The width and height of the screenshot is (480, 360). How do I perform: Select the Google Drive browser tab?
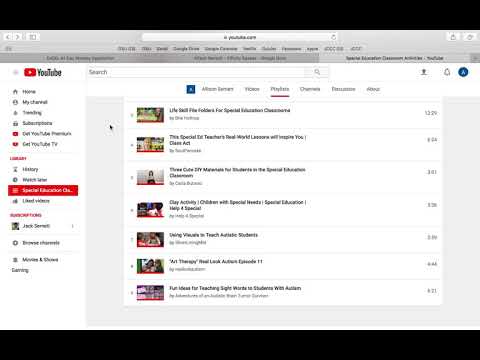[x=239, y=58]
